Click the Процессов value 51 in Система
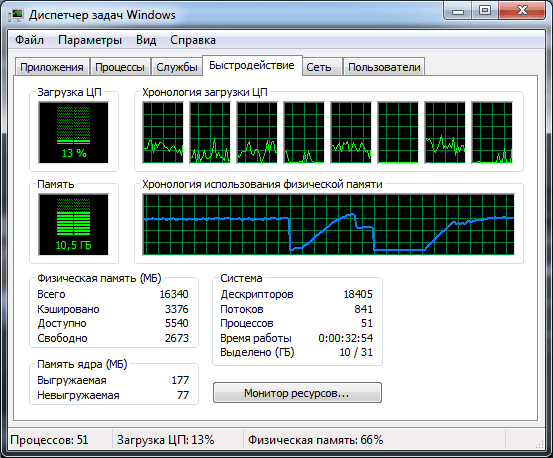This screenshot has height=458, width=553. click(367, 323)
